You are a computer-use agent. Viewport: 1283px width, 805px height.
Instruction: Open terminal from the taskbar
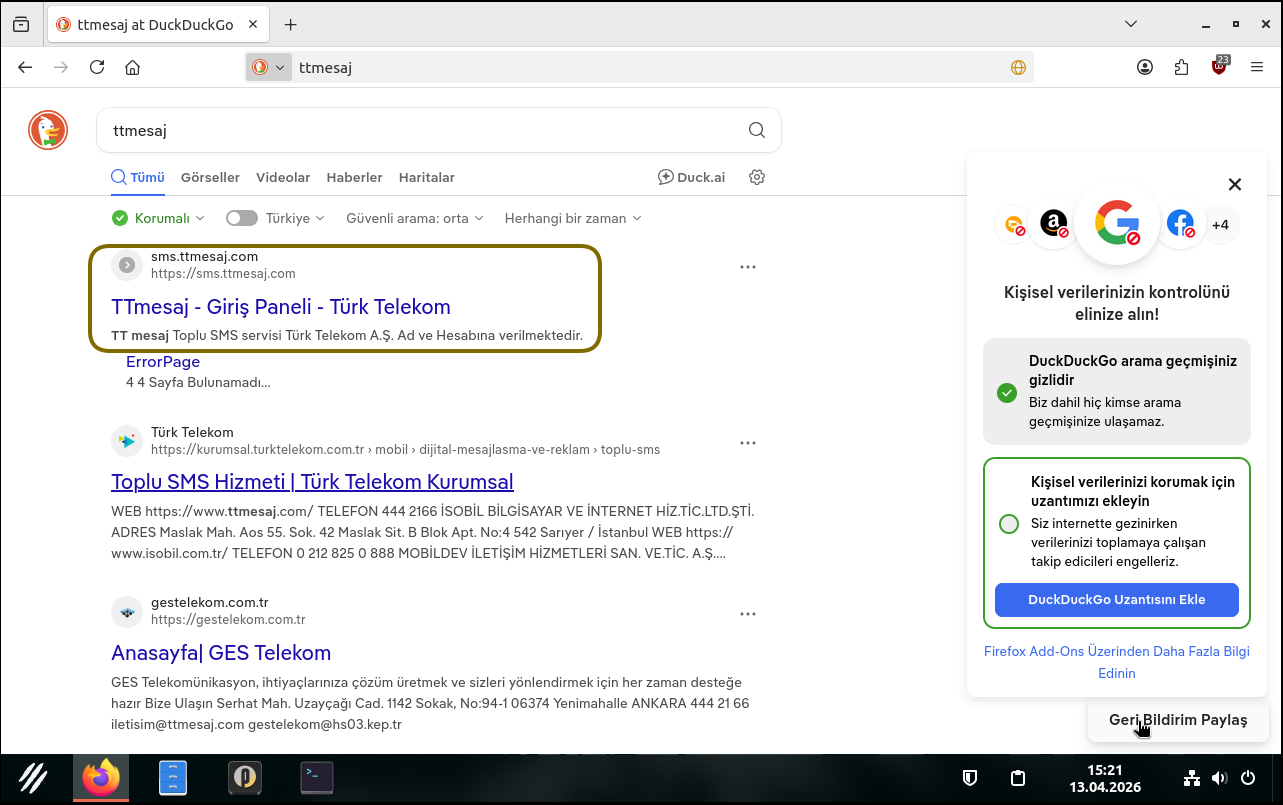[x=317, y=778]
